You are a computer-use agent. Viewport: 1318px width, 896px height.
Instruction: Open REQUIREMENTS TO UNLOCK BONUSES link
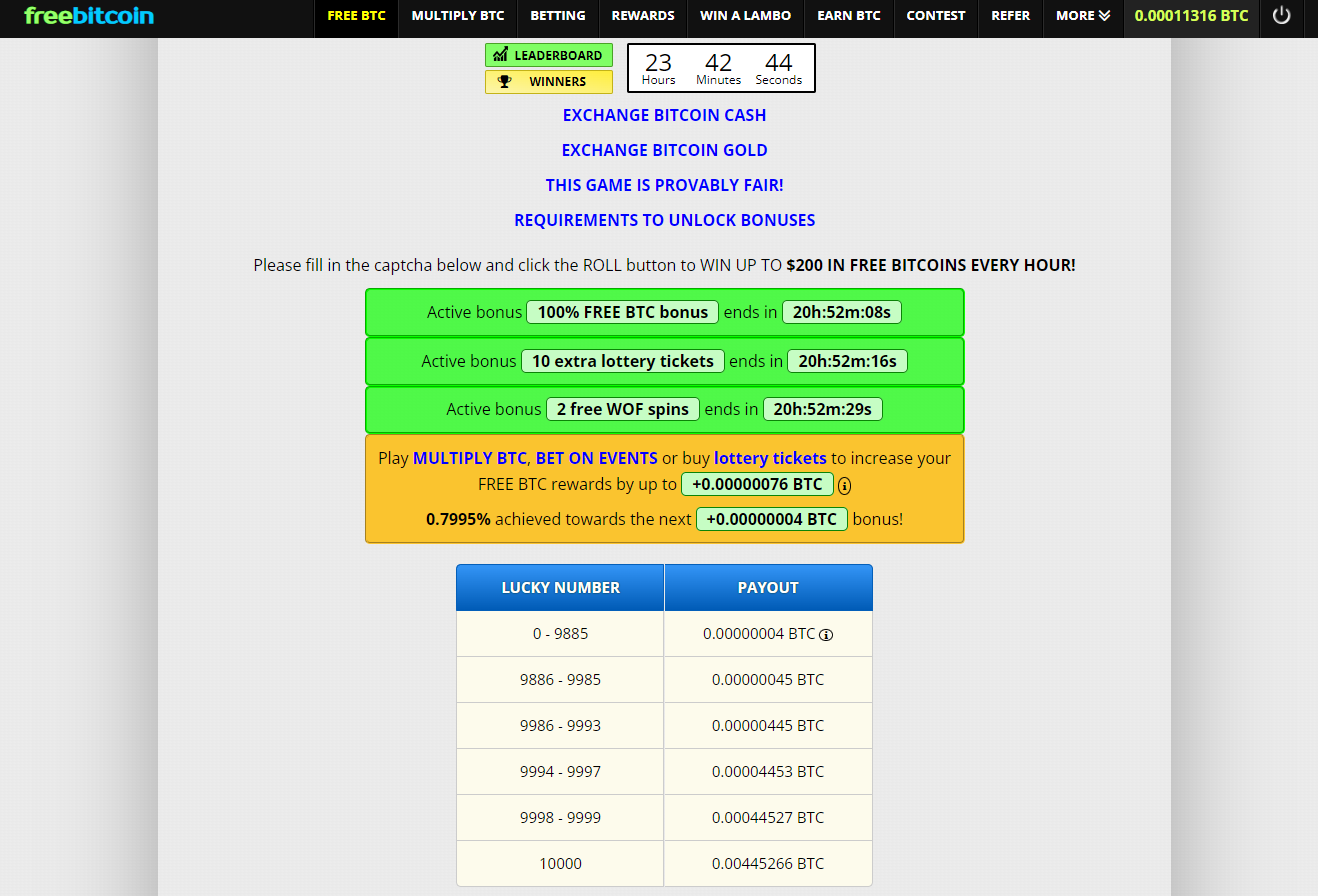coord(665,220)
